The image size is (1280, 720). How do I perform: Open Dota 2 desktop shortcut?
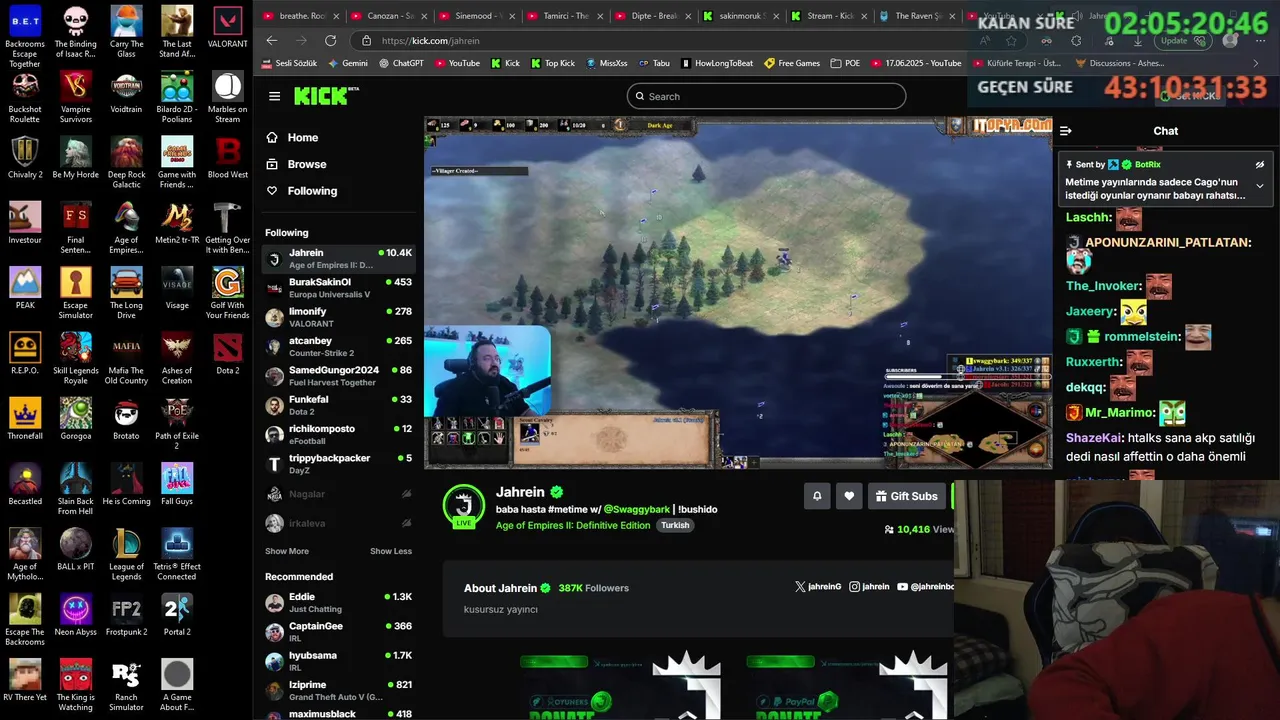[227, 354]
